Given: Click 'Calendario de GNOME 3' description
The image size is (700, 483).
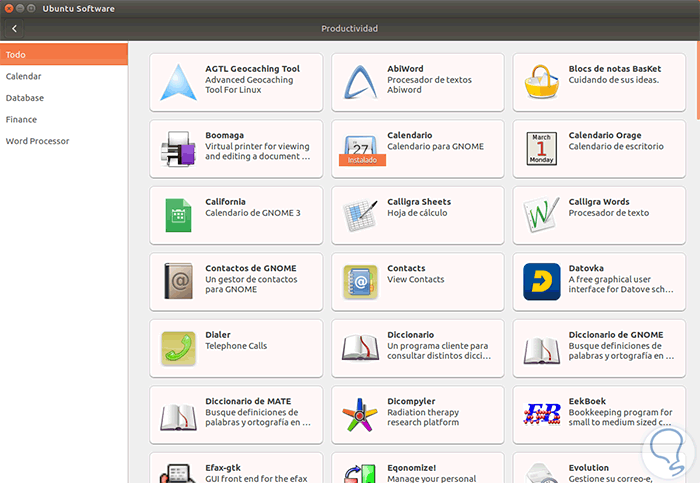Looking at the screenshot, I should [253, 213].
